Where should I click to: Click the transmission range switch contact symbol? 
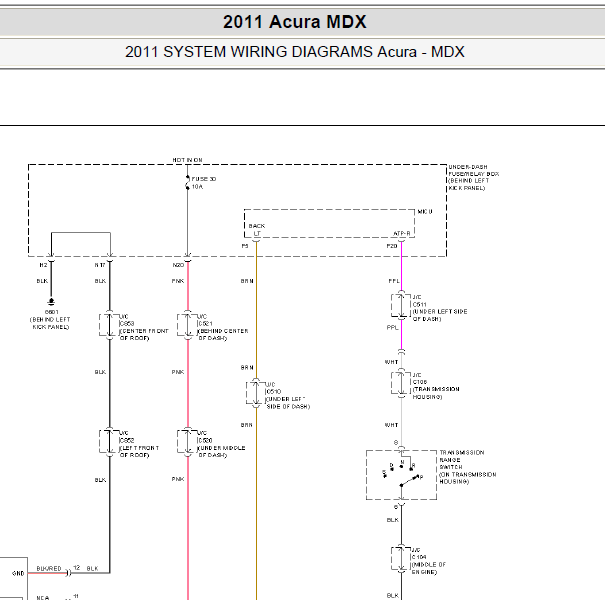401,475
